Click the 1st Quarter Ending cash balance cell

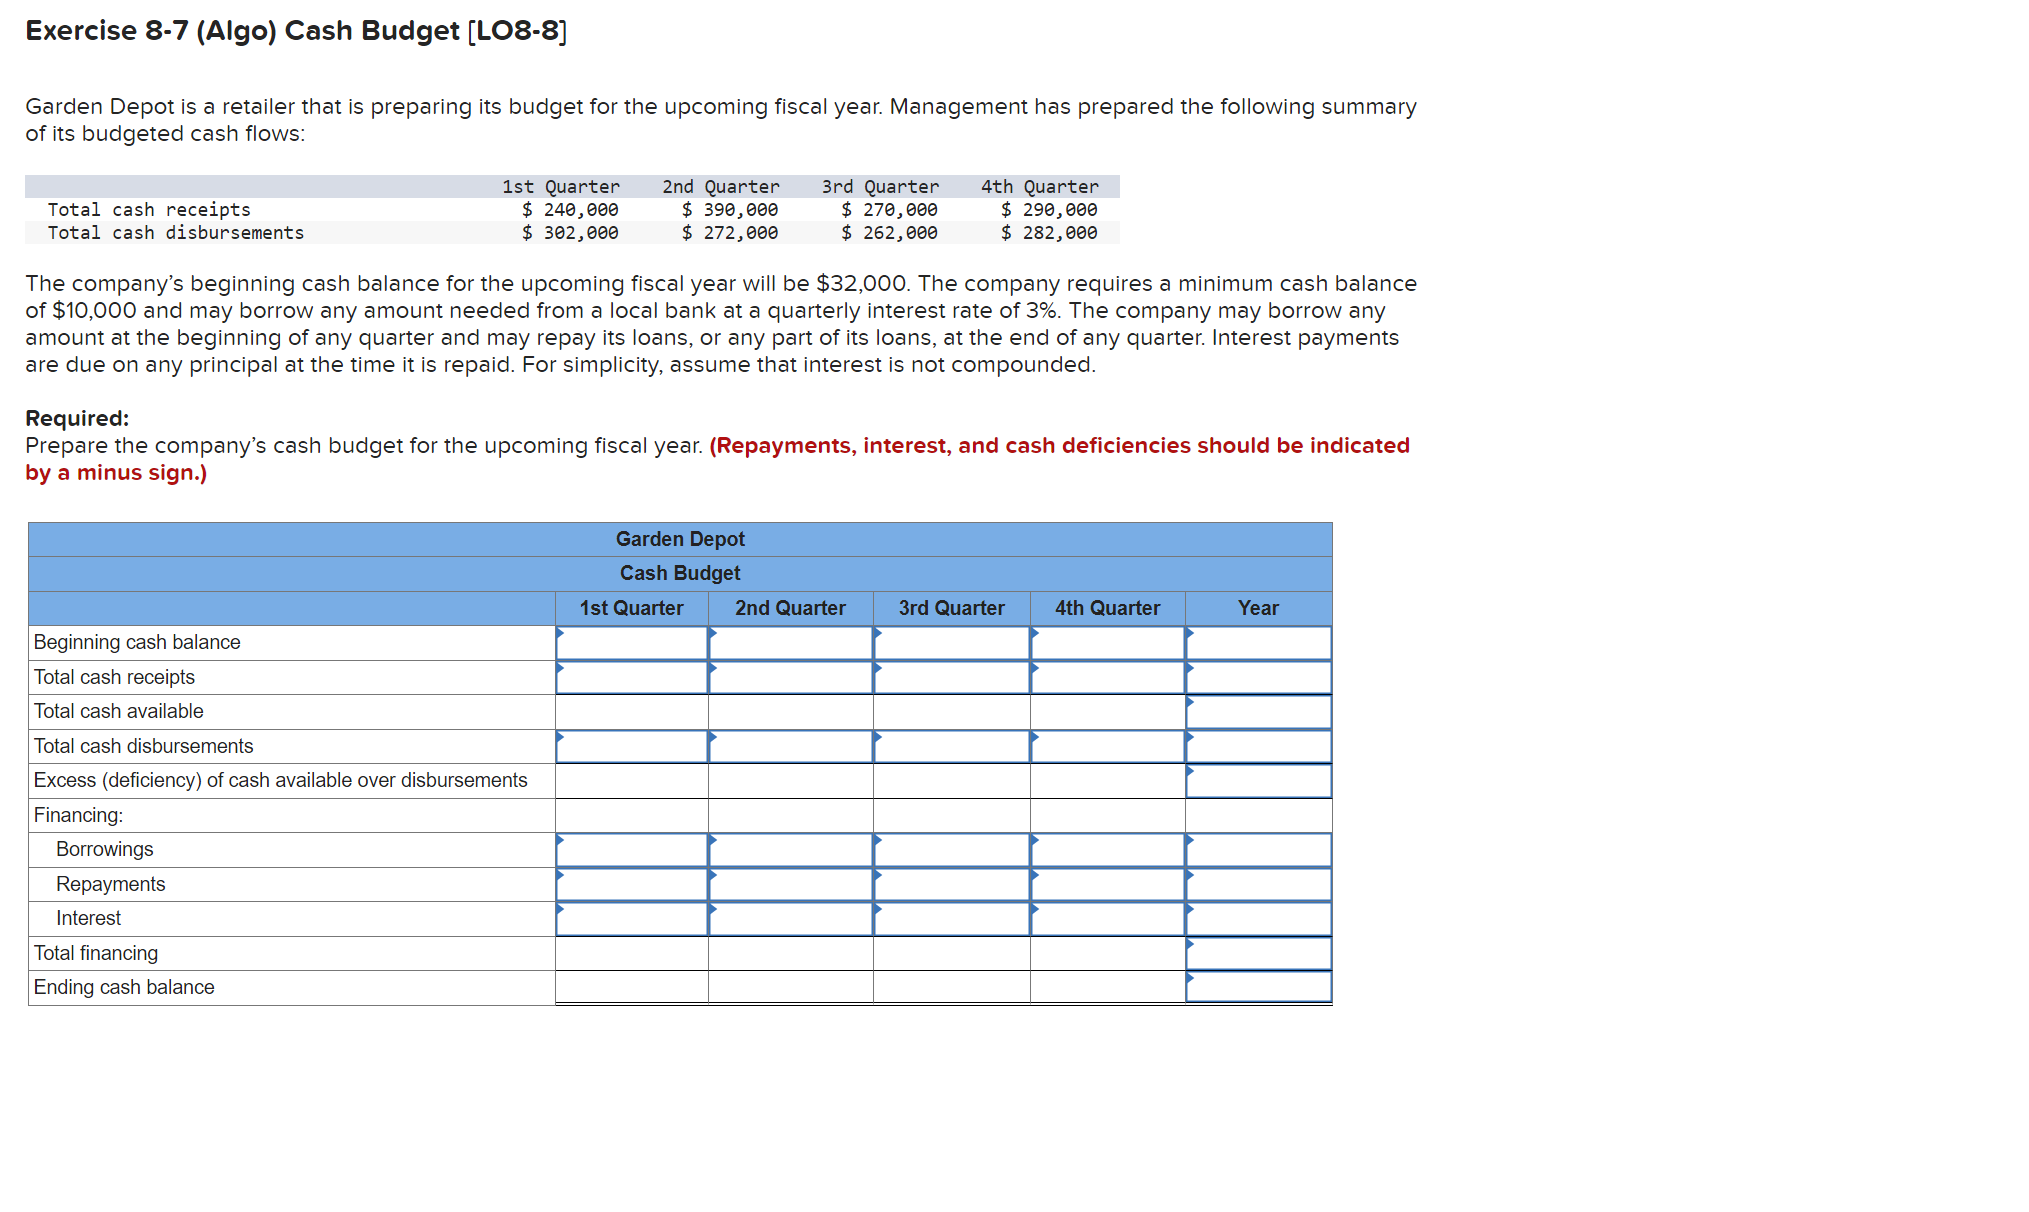click(x=632, y=988)
